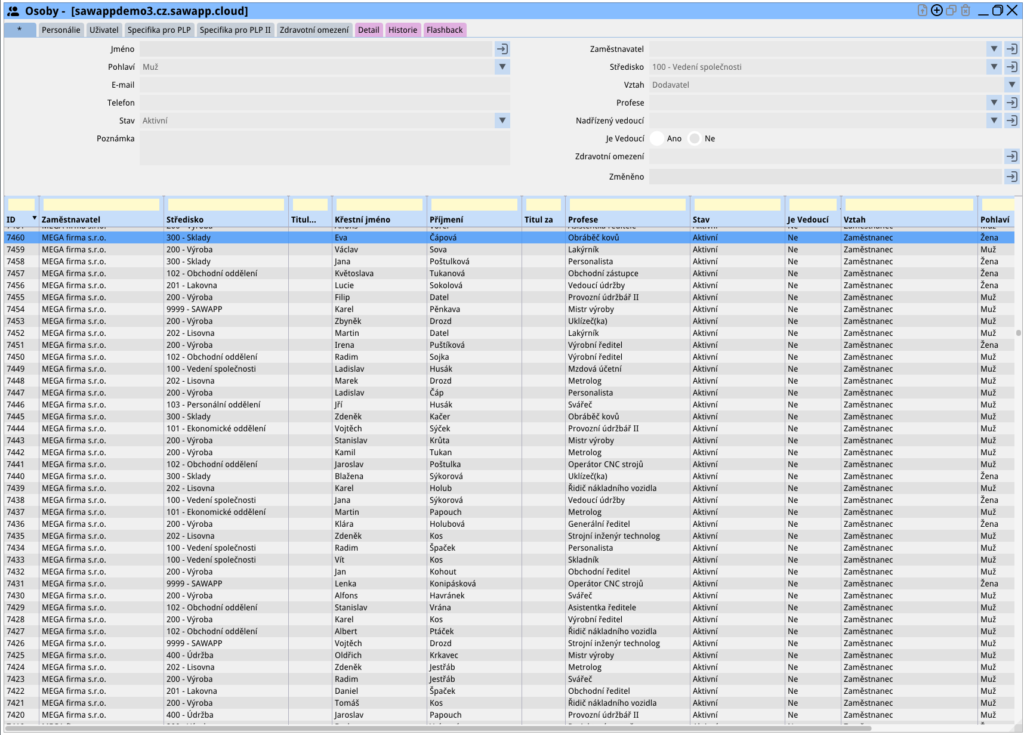The width and height of the screenshot is (1024, 735).
Task: Click the export document icon in title bar
Action: coord(922,11)
